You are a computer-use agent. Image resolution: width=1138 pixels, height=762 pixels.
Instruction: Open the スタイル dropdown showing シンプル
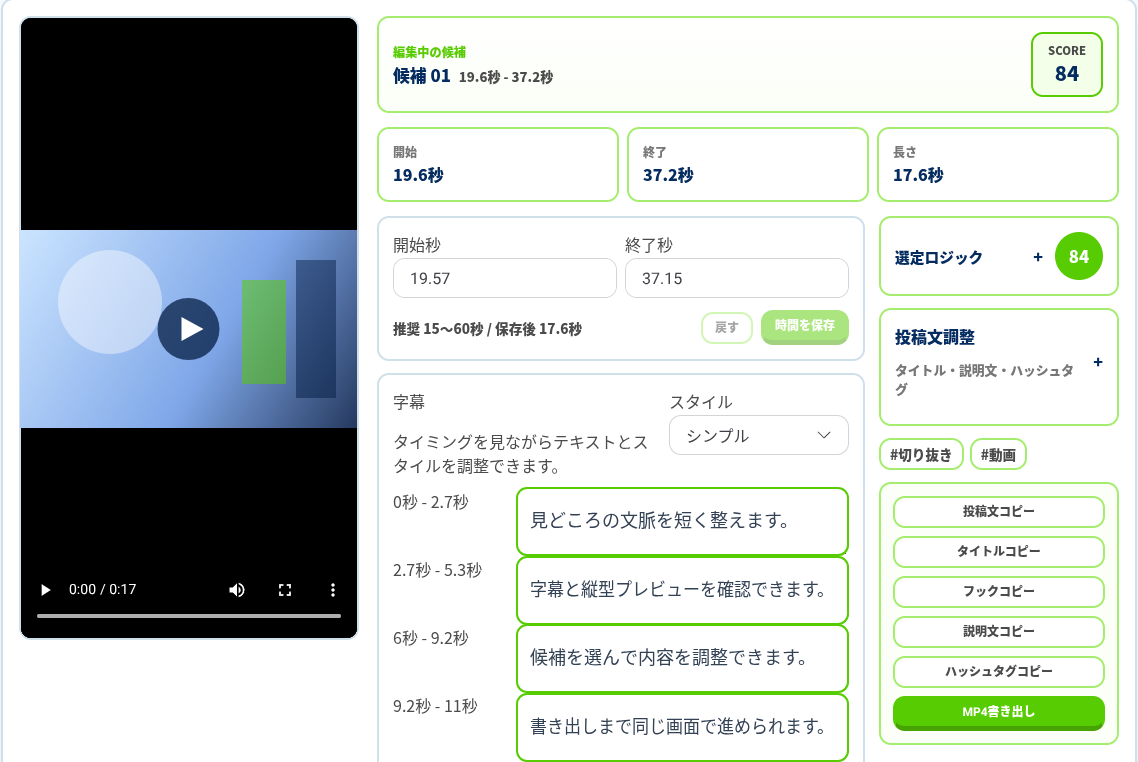pyautogui.click(x=758, y=435)
